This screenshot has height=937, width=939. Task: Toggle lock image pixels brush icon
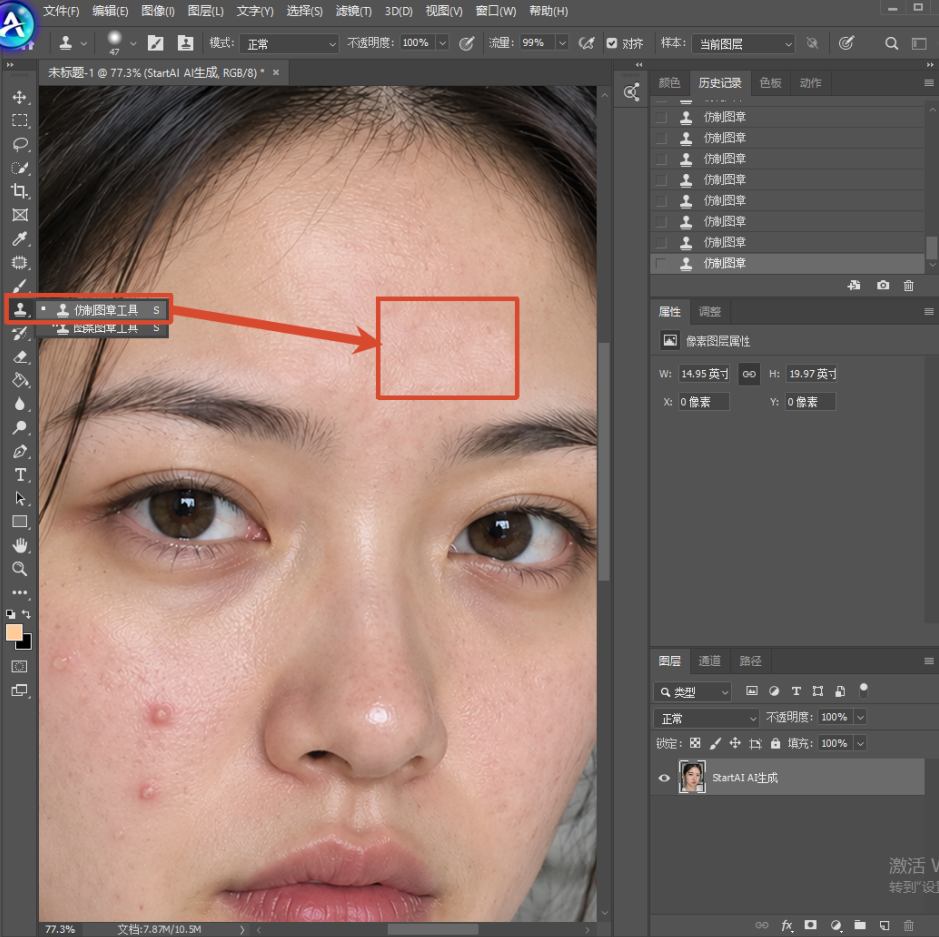715,743
